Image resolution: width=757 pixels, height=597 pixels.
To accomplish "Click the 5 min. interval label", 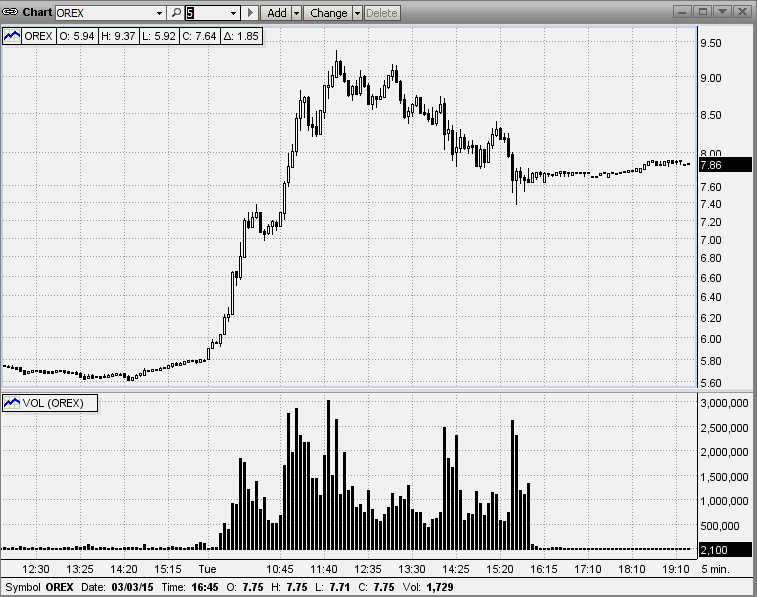I will (715, 569).
